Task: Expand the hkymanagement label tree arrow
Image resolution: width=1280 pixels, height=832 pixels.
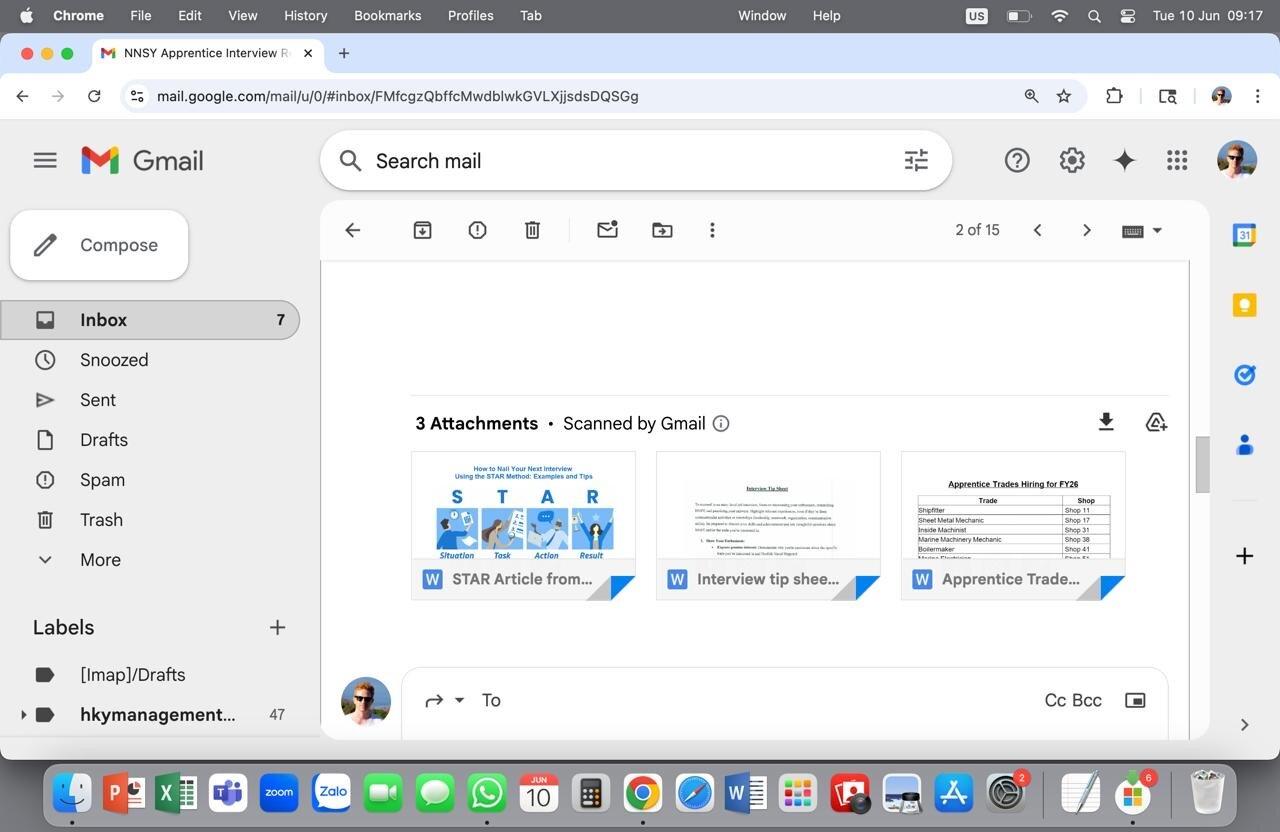Action: 23,715
